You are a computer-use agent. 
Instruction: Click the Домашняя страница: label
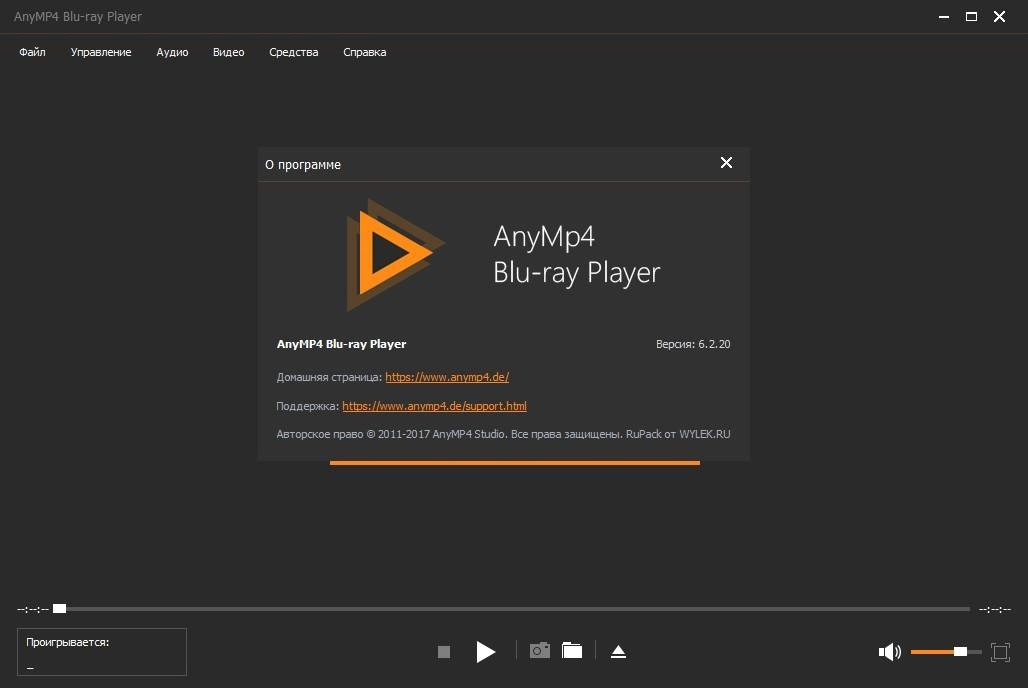tap(329, 377)
